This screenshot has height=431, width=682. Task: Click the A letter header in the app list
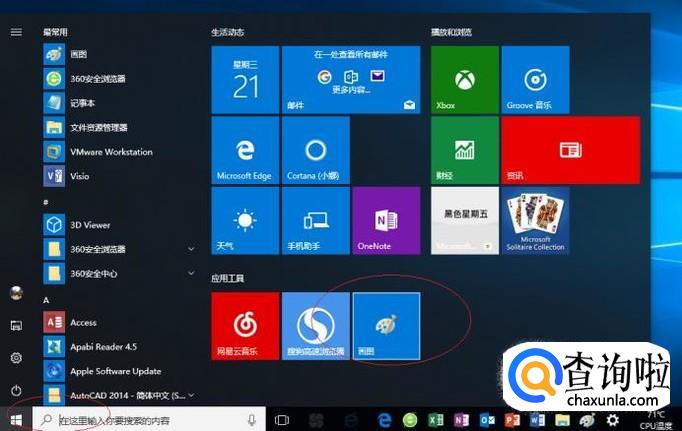46,300
